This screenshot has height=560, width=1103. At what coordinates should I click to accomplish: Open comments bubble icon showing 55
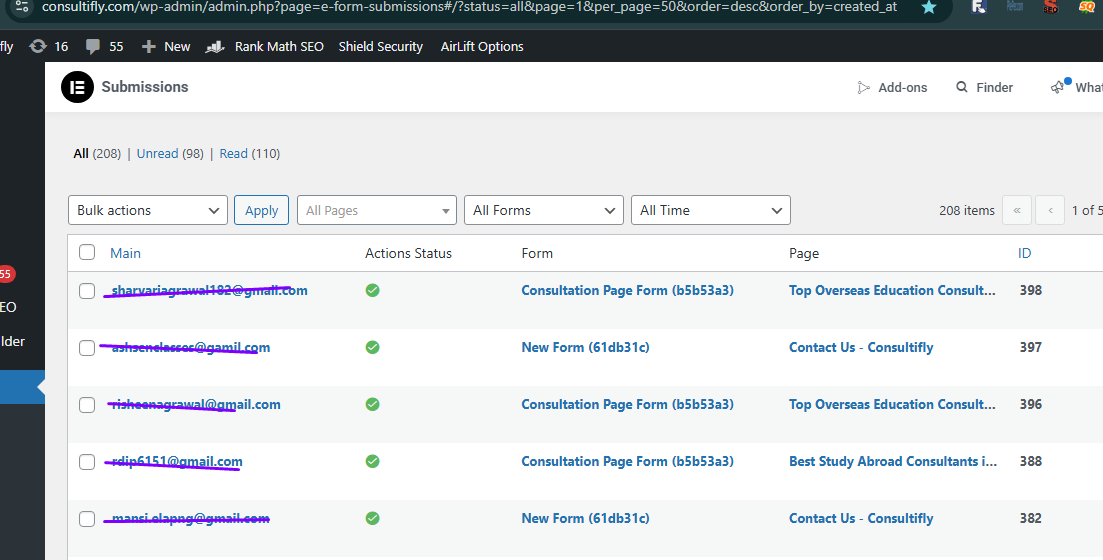[92, 46]
